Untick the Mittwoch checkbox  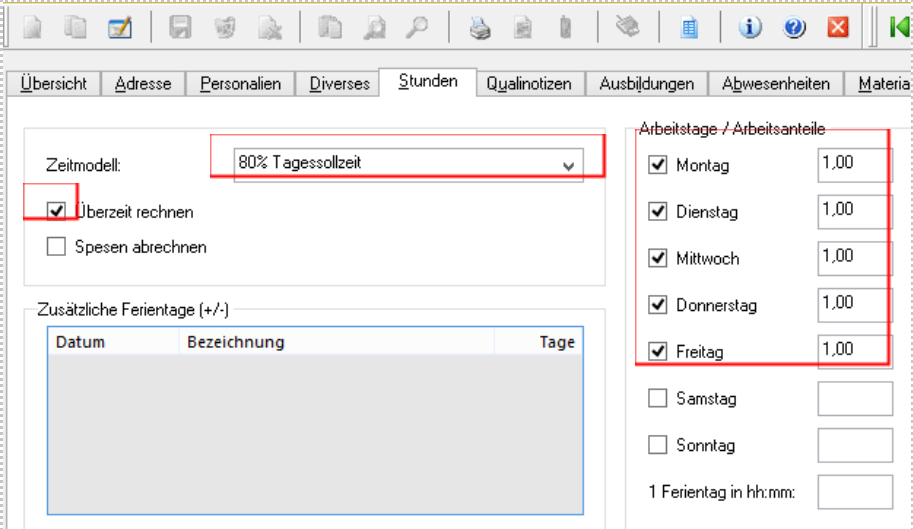[658, 258]
